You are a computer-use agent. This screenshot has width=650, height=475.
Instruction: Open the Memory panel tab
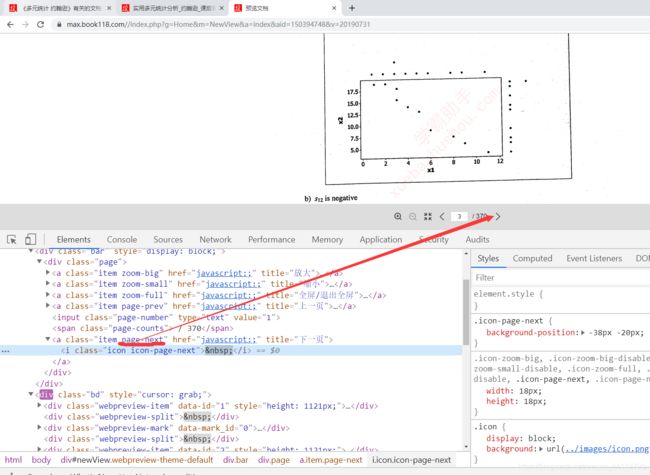point(327,240)
